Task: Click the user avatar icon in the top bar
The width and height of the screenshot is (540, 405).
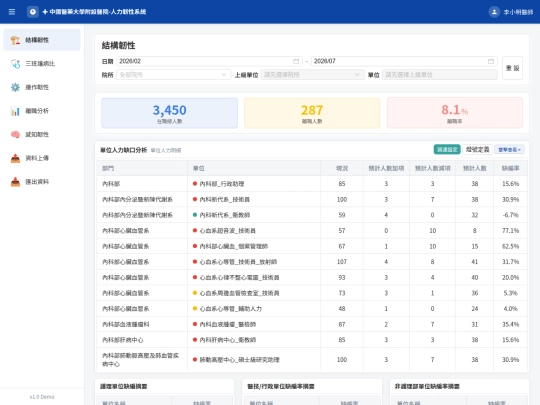Action: 494,12
